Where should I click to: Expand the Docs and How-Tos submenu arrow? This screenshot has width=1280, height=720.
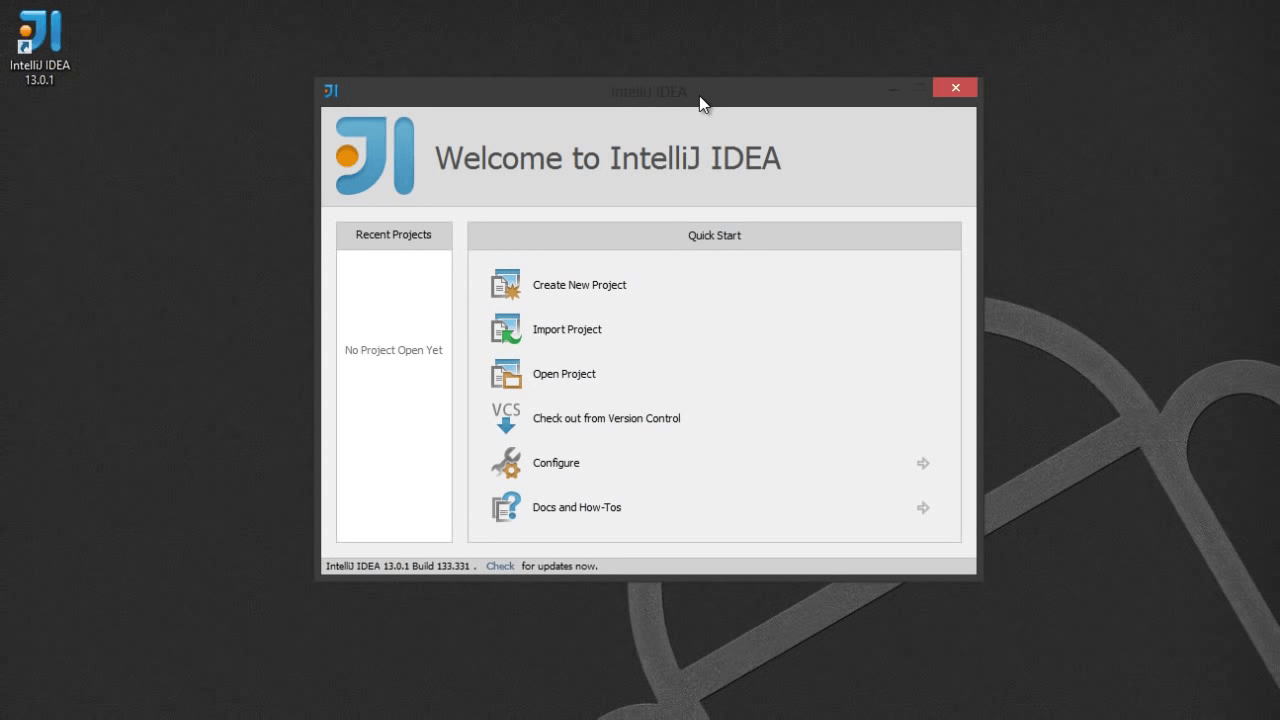coord(923,508)
